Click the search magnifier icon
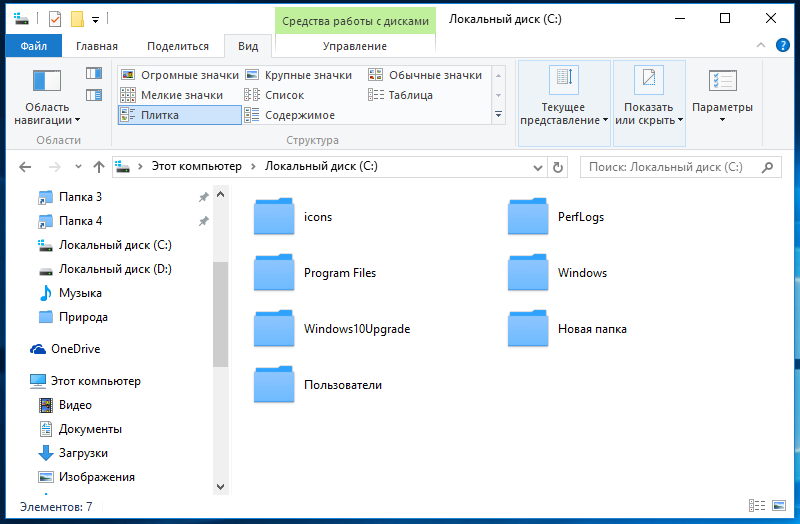Image resolution: width=800 pixels, height=524 pixels. (767, 167)
